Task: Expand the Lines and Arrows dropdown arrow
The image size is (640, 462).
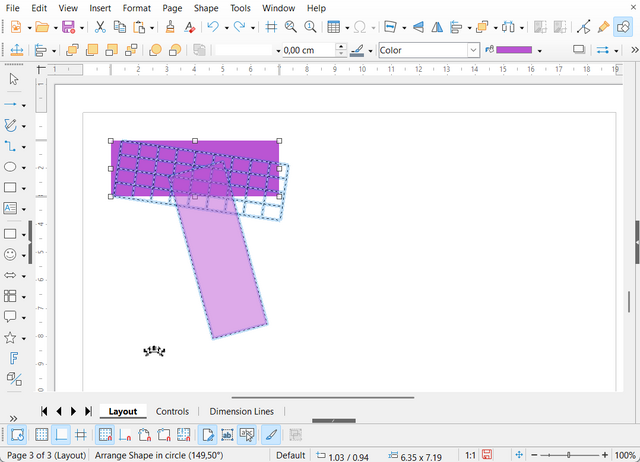Action: pos(26,104)
